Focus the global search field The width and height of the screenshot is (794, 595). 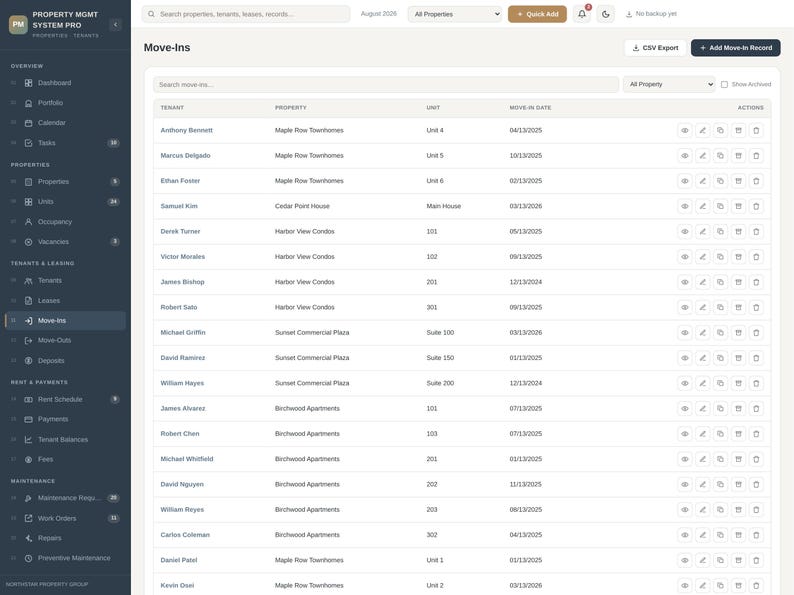pyautogui.click(x=246, y=14)
